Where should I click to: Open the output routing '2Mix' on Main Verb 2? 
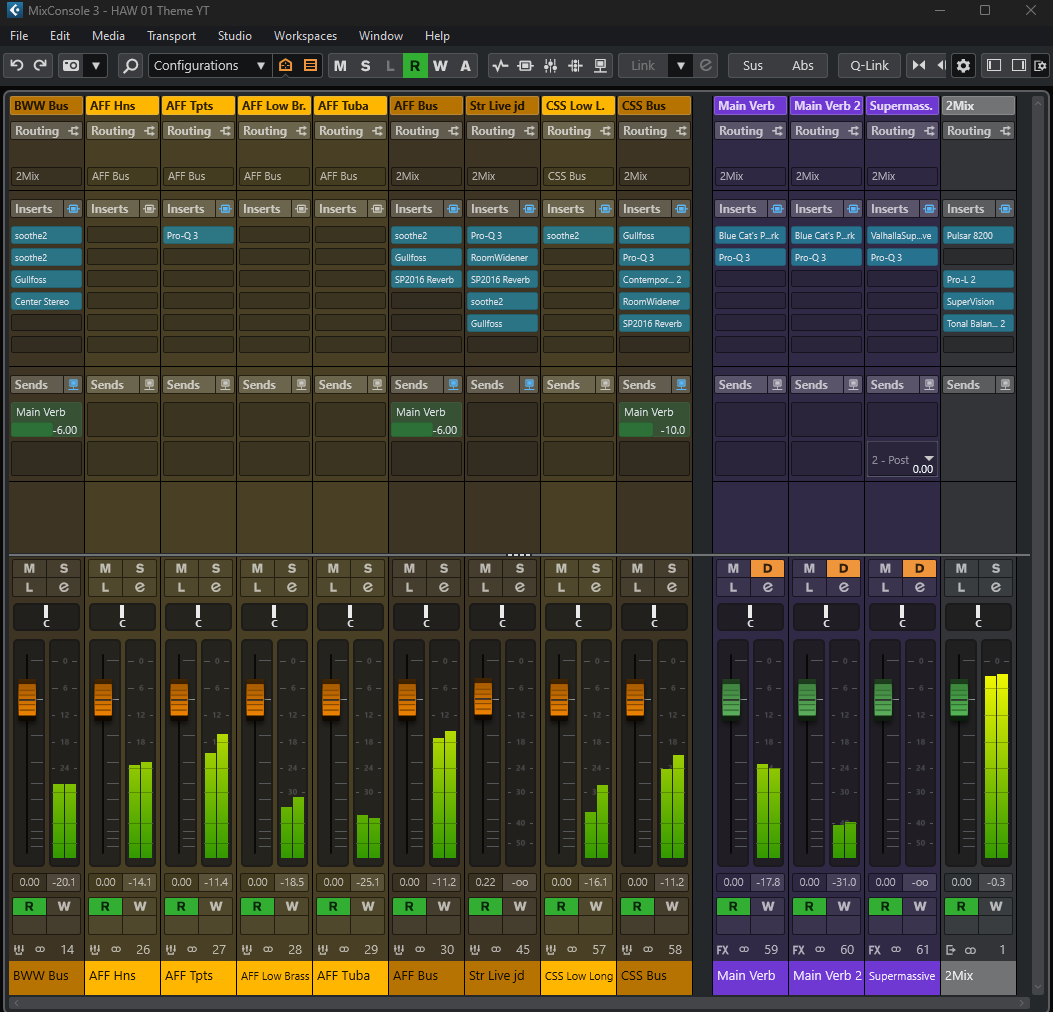click(x=826, y=176)
